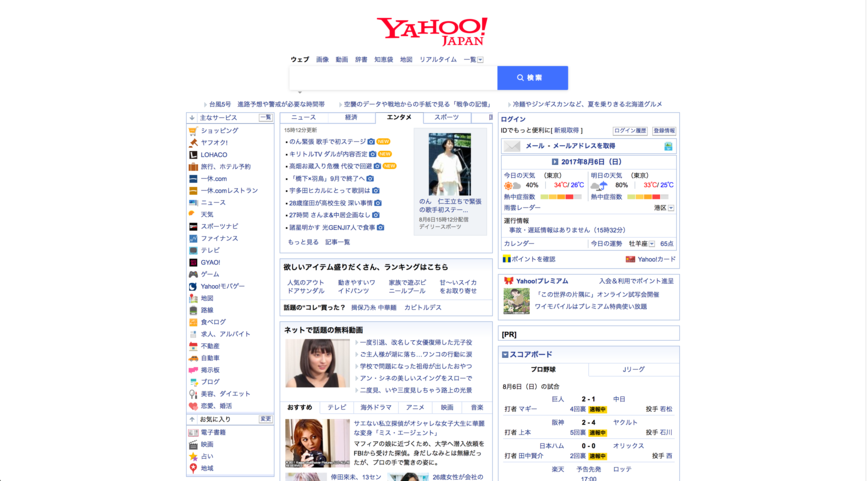867x481 pixels.
Task: Click the photo camera icon beside のん緊張 headline
Action: tap(371, 142)
